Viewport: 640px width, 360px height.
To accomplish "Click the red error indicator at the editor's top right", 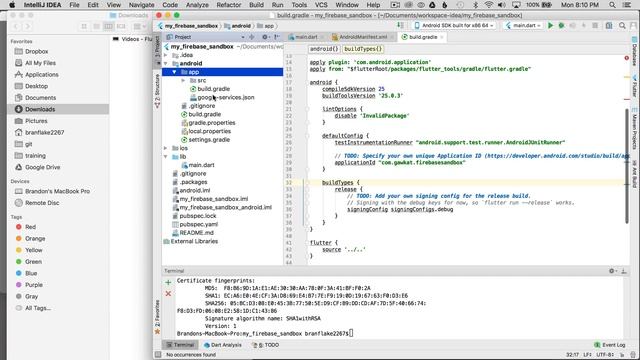I will tap(627, 58).
